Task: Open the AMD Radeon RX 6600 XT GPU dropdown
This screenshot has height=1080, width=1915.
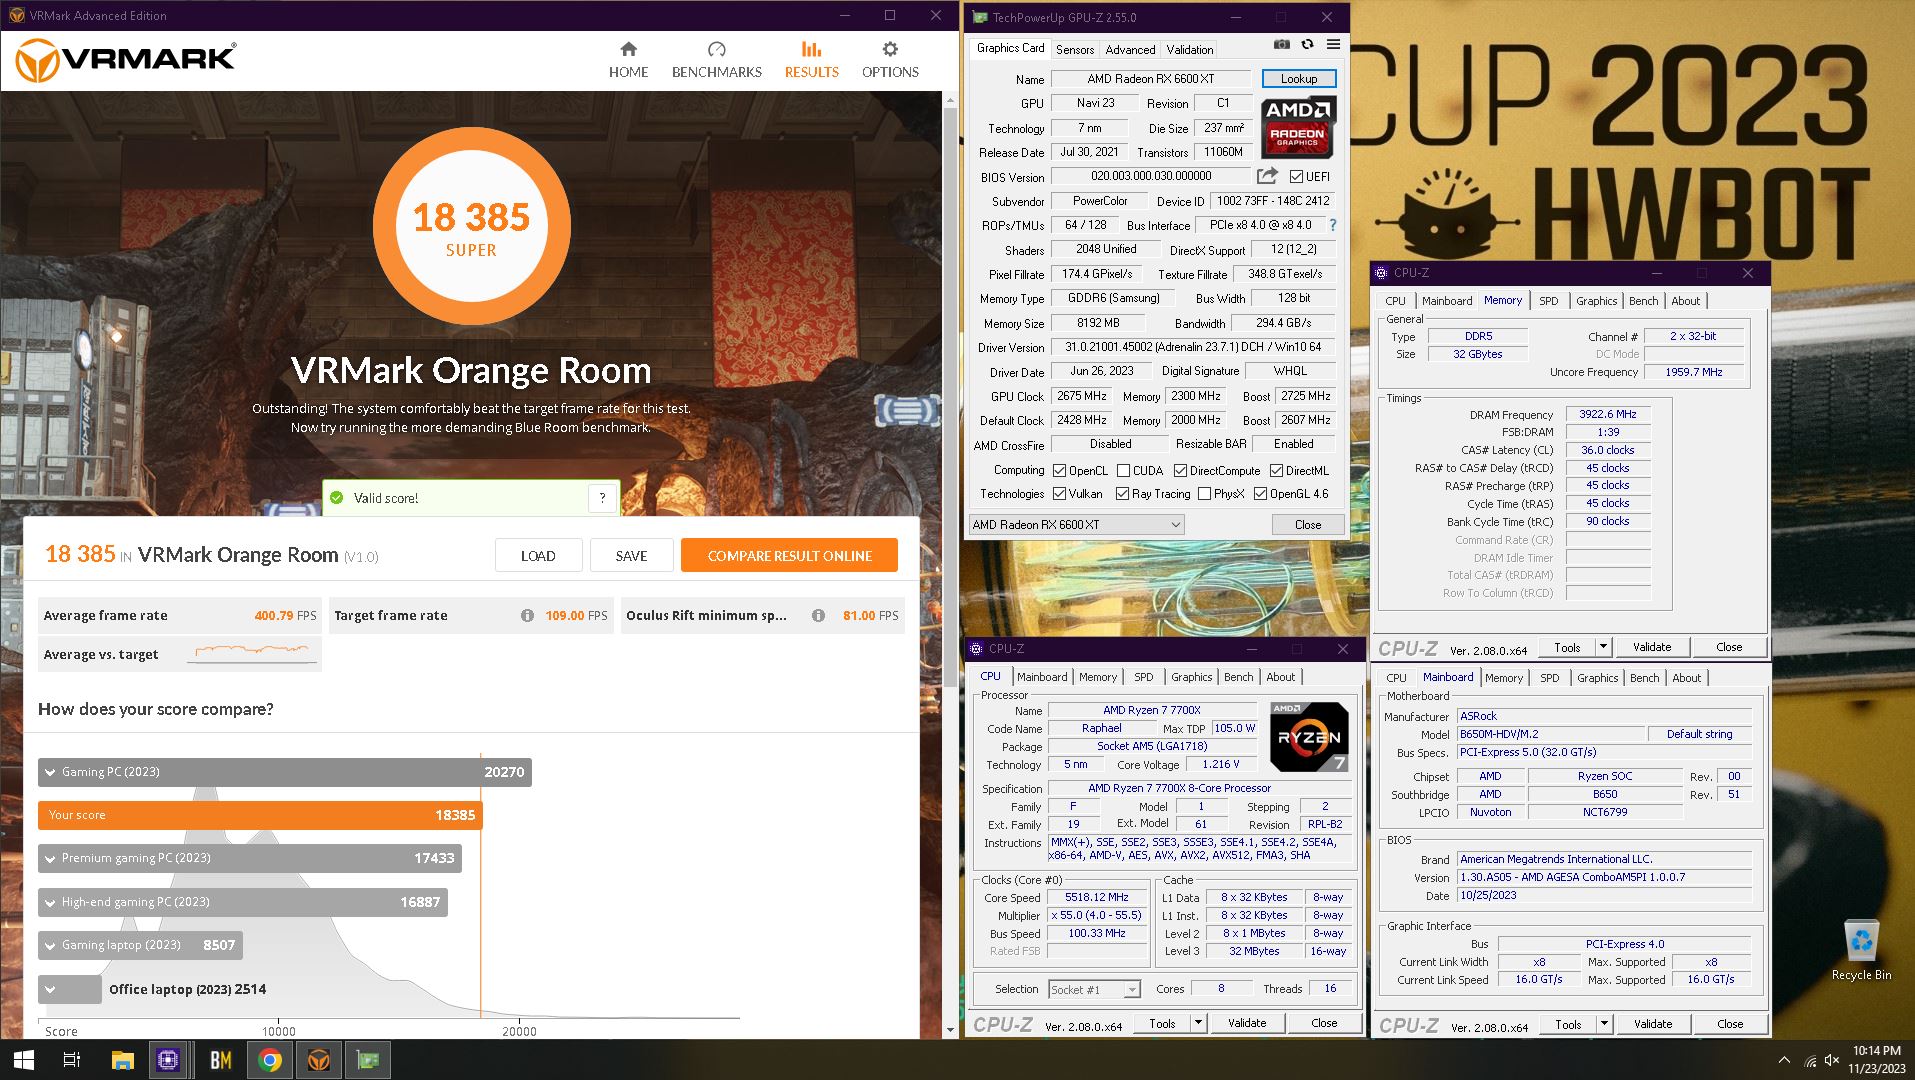Action: (x=1076, y=525)
